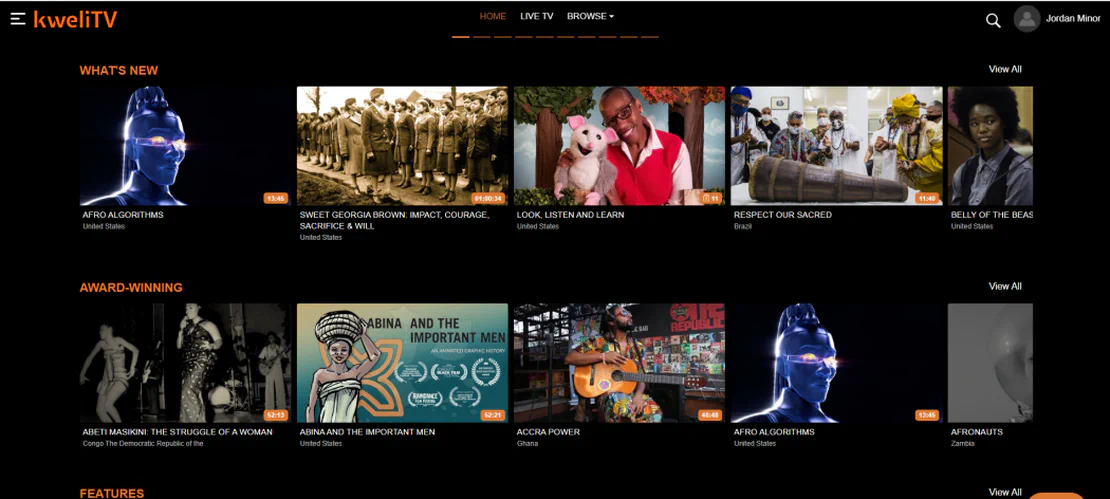Open the hamburger menu icon

[x=18, y=19]
